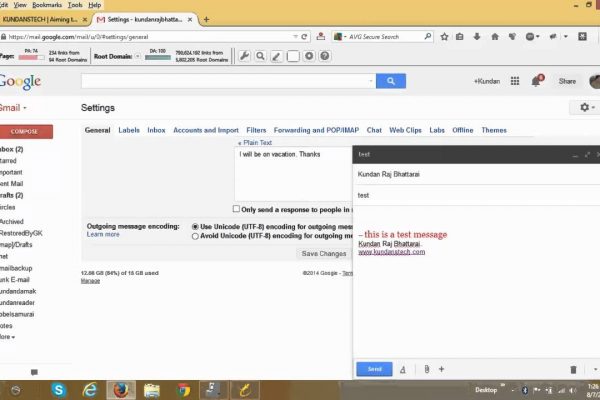The height and width of the screenshot is (400, 600).
Task: Open the Drafts (2) label
Action: pyautogui.click(x=11, y=195)
